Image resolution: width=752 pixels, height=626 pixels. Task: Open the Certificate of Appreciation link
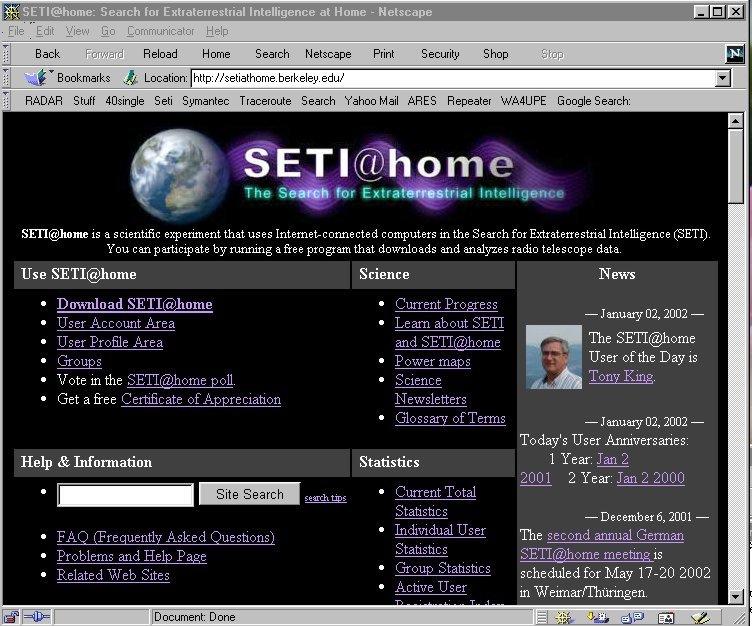[201, 399]
